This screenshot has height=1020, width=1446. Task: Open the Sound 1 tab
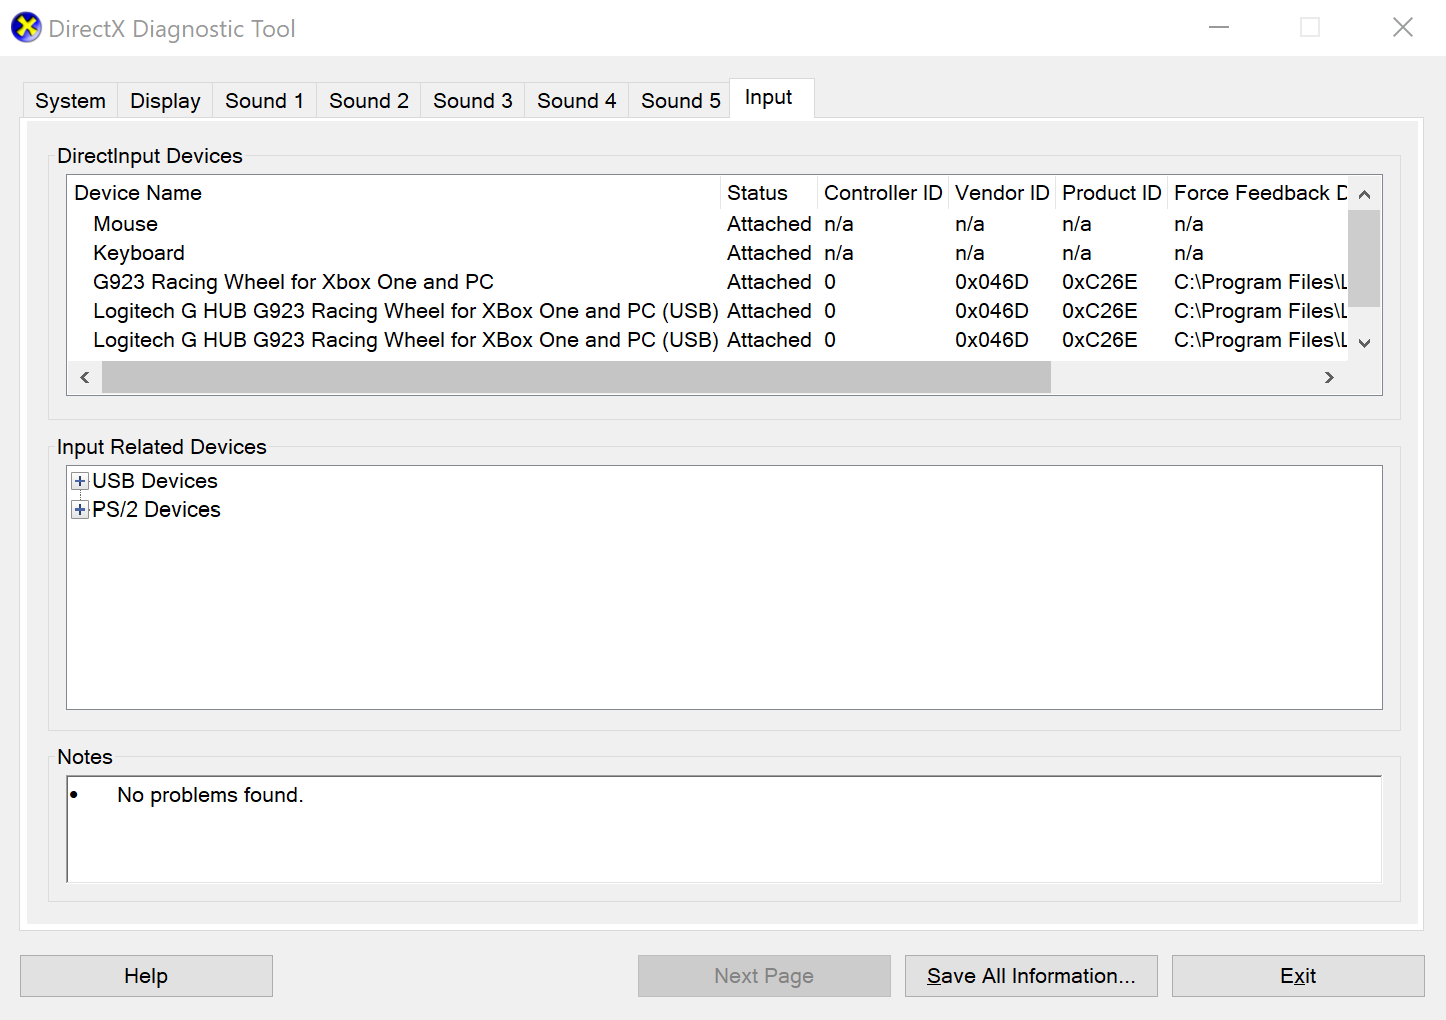coord(264,101)
